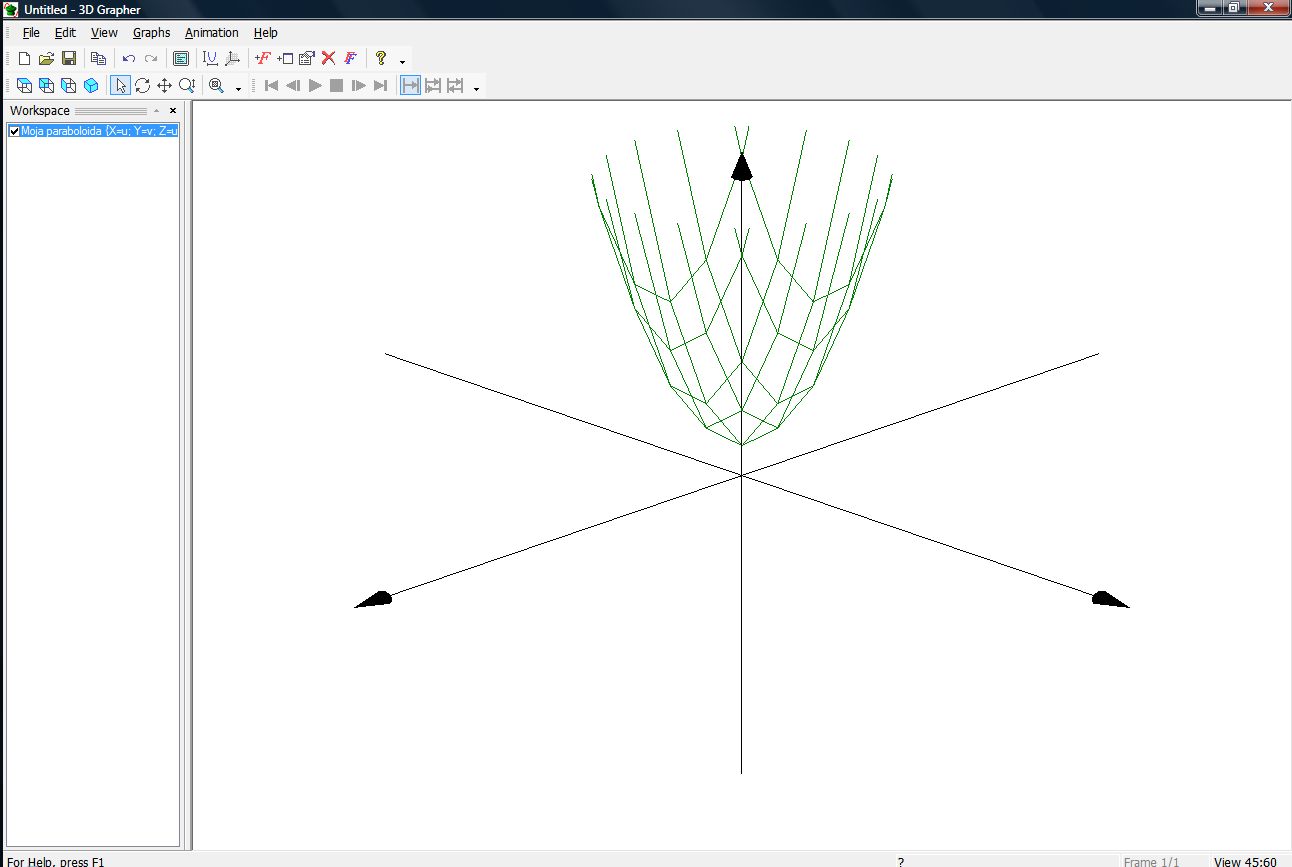
Task: Select the first wireframe cube view icon
Action: [24, 86]
